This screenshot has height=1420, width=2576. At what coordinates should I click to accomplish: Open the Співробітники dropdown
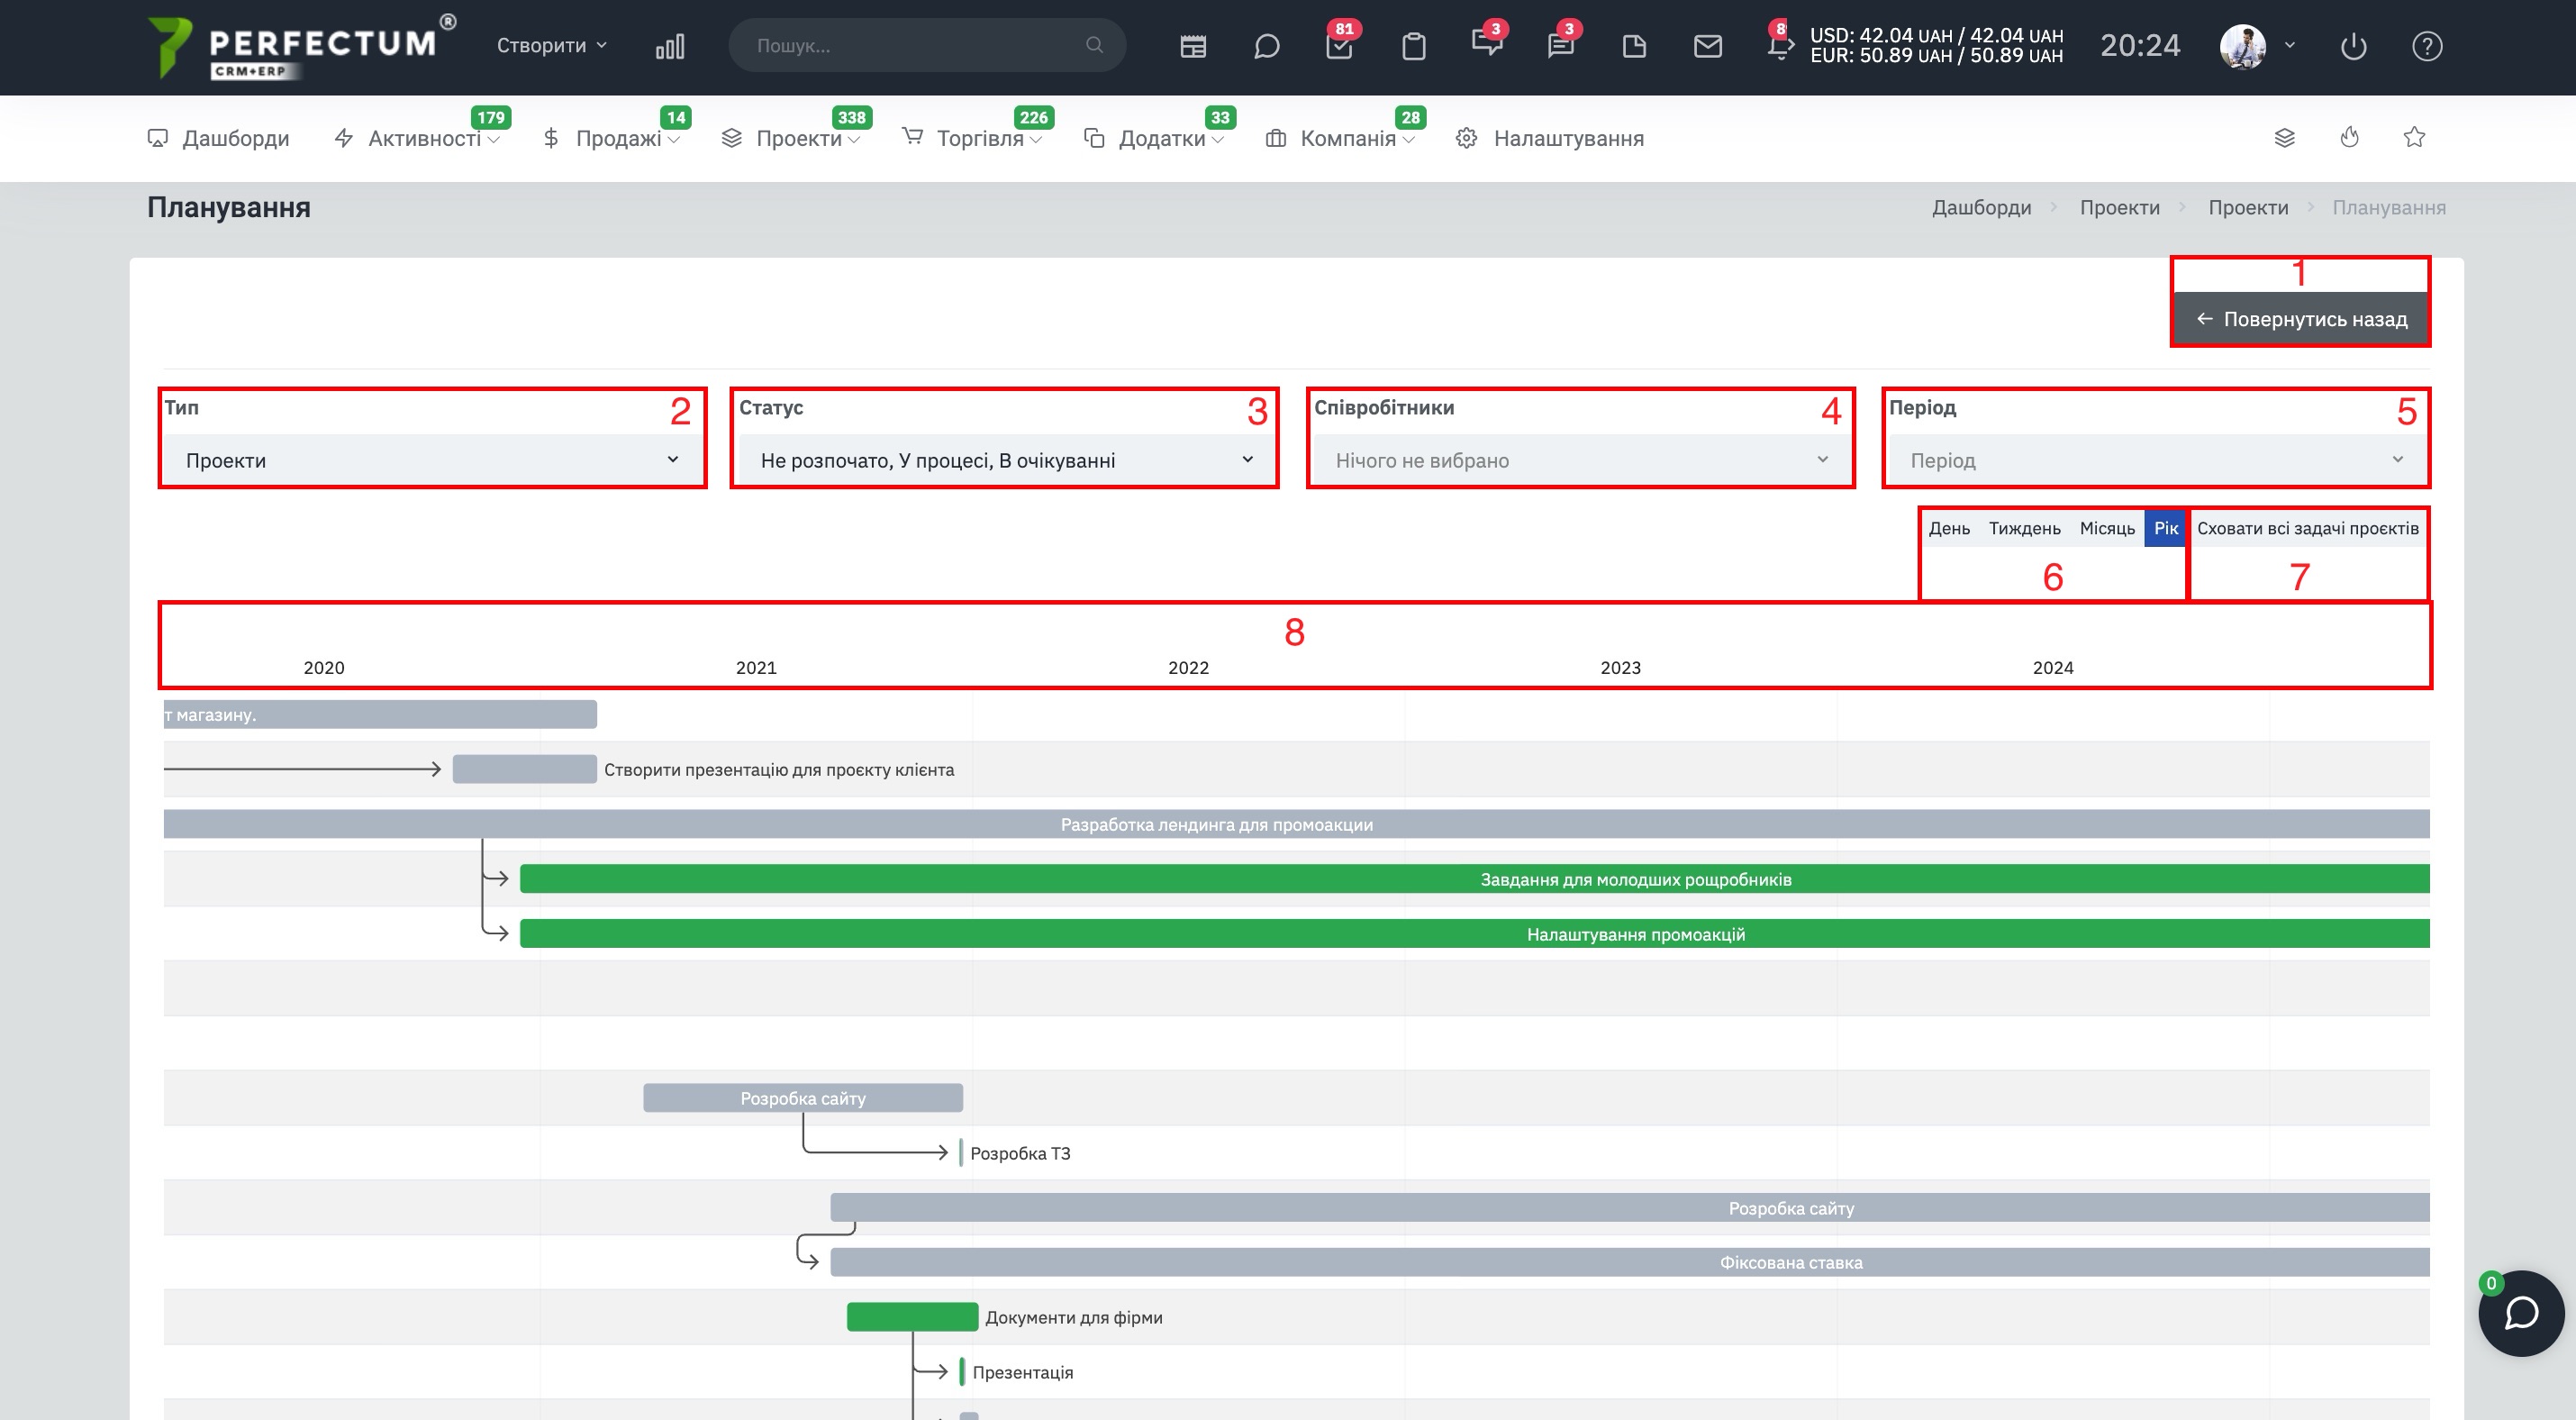point(1580,460)
